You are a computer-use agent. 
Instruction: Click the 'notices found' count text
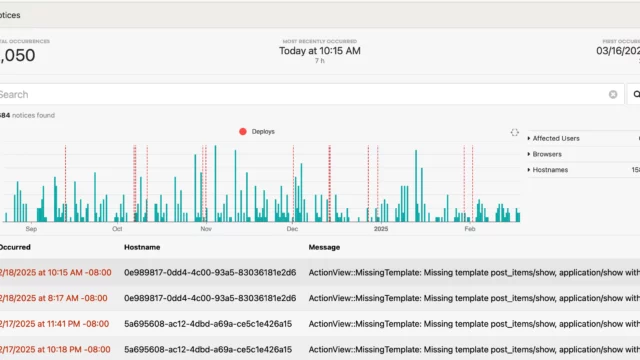click(x=27, y=116)
